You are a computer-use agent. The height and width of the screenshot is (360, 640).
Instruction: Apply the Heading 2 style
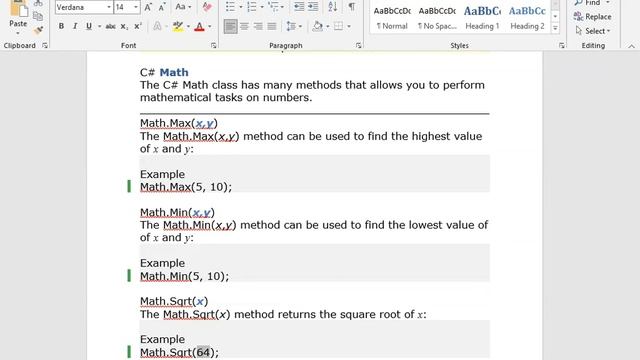(x=527, y=18)
